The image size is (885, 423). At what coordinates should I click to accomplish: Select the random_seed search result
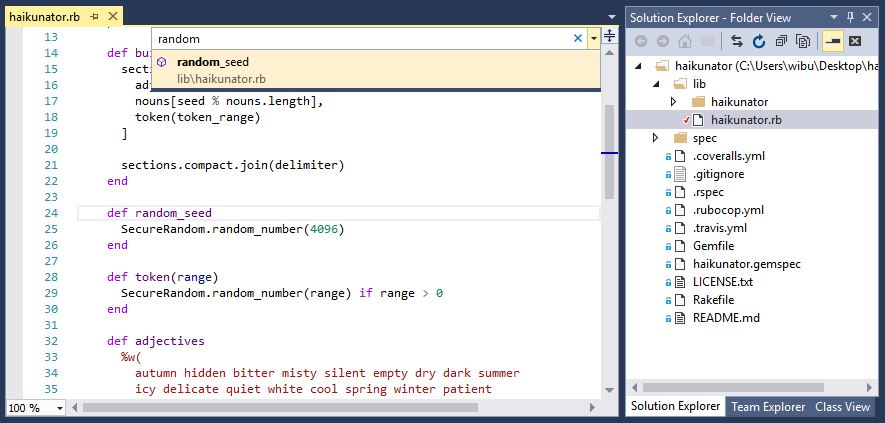tap(376, 70)
